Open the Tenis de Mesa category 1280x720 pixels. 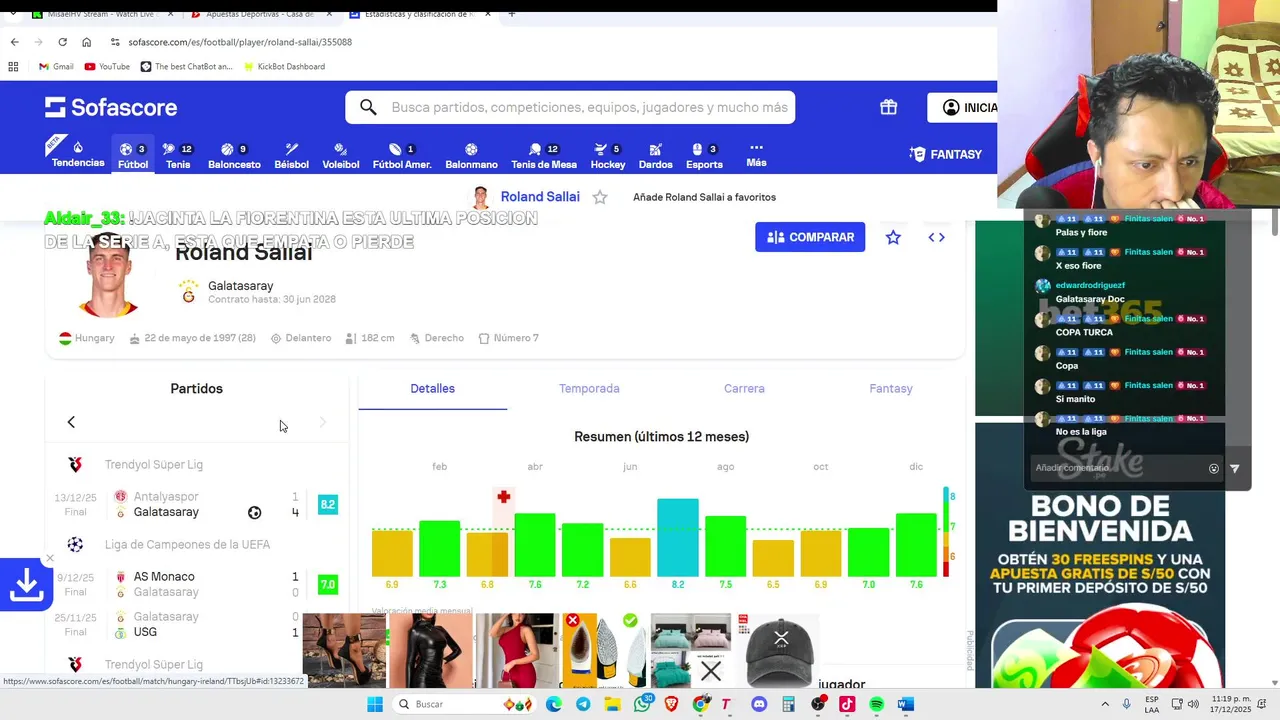544,155
